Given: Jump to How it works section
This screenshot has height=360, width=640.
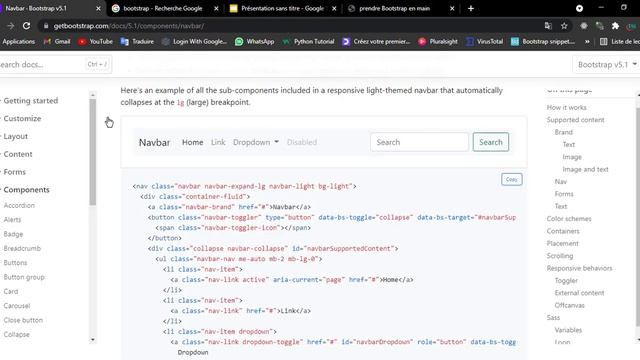Looking at the screenshot, I should click(x=567, y=107).
